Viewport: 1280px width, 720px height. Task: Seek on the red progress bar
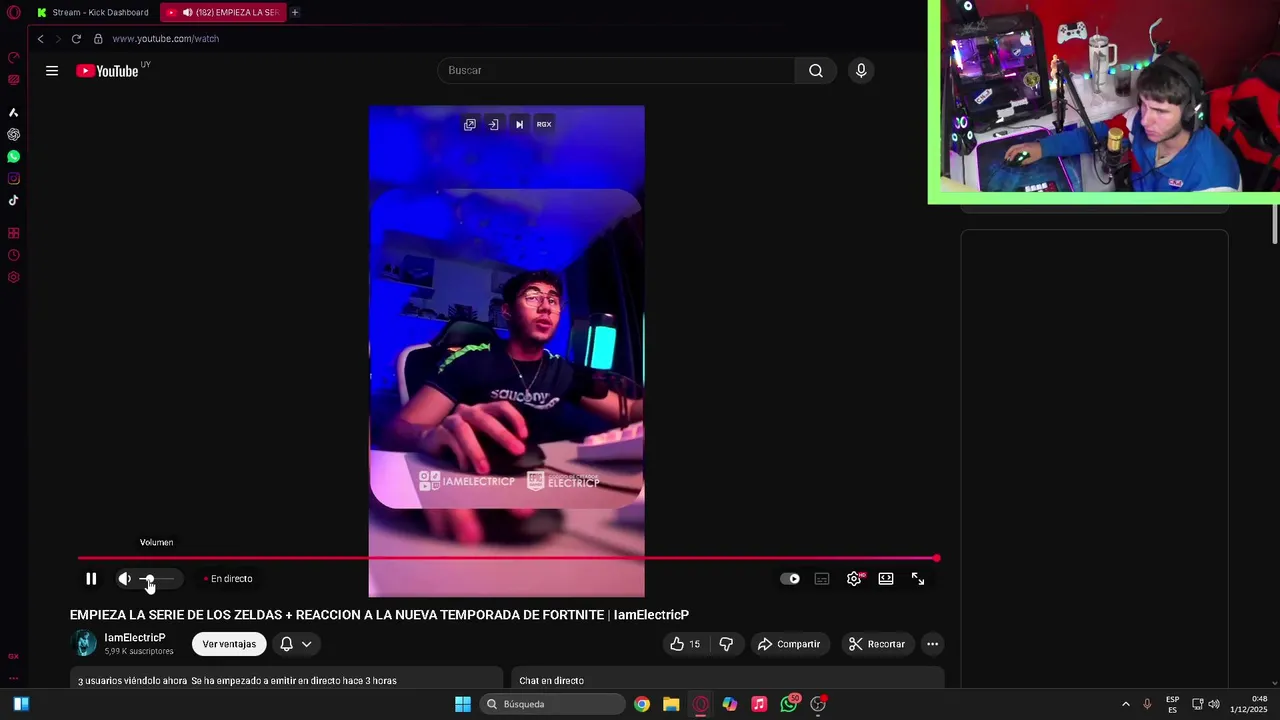tap(507, 559)
